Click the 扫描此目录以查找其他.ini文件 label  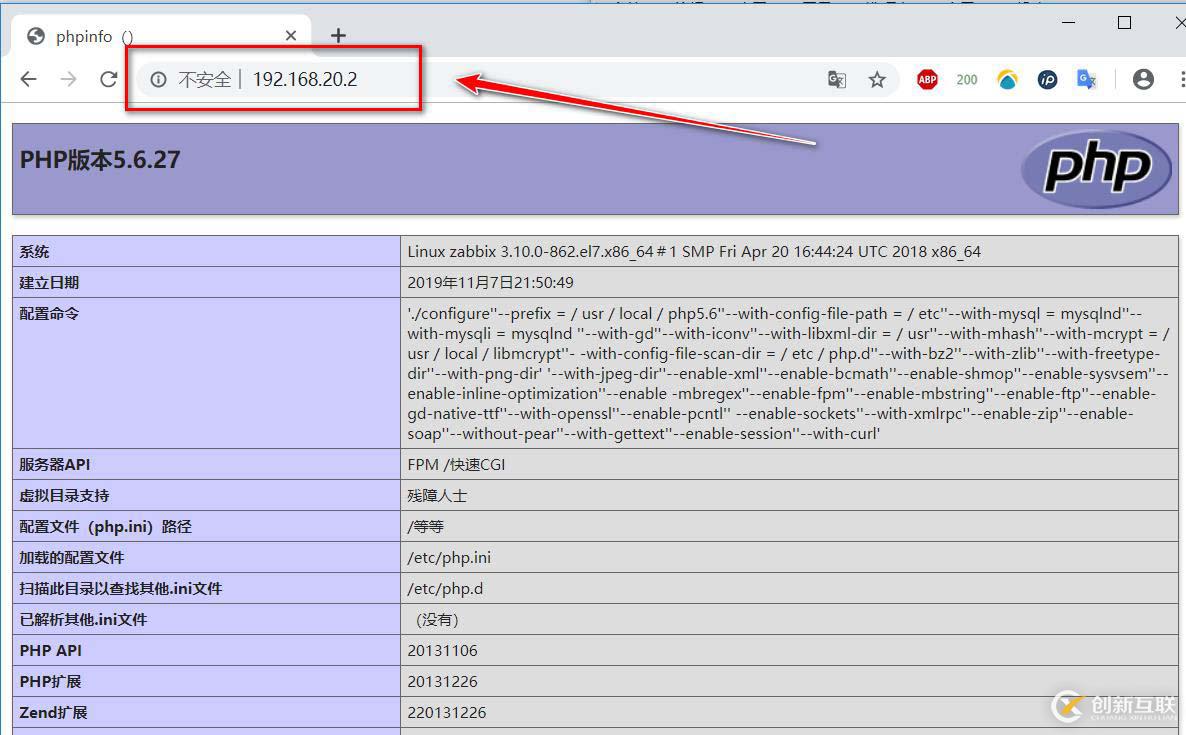pyautogui.click(x=121, y=589)
